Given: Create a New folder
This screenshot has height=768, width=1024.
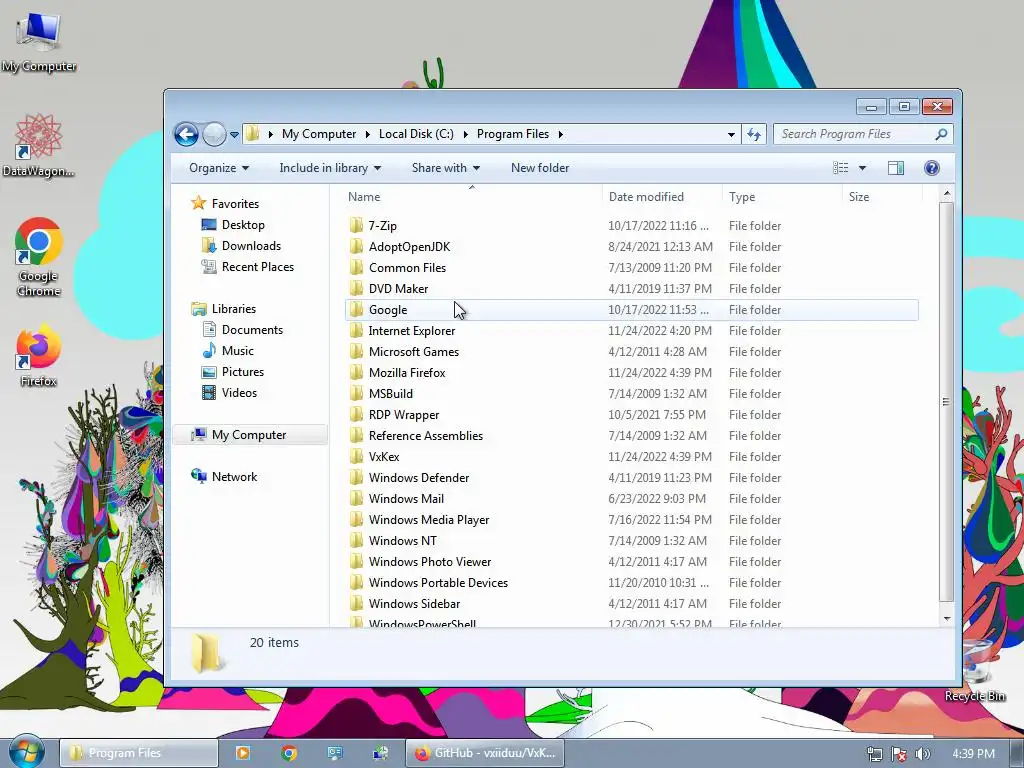Looking at the screenshot, I should pyautogui.click(x=539, y=168).
